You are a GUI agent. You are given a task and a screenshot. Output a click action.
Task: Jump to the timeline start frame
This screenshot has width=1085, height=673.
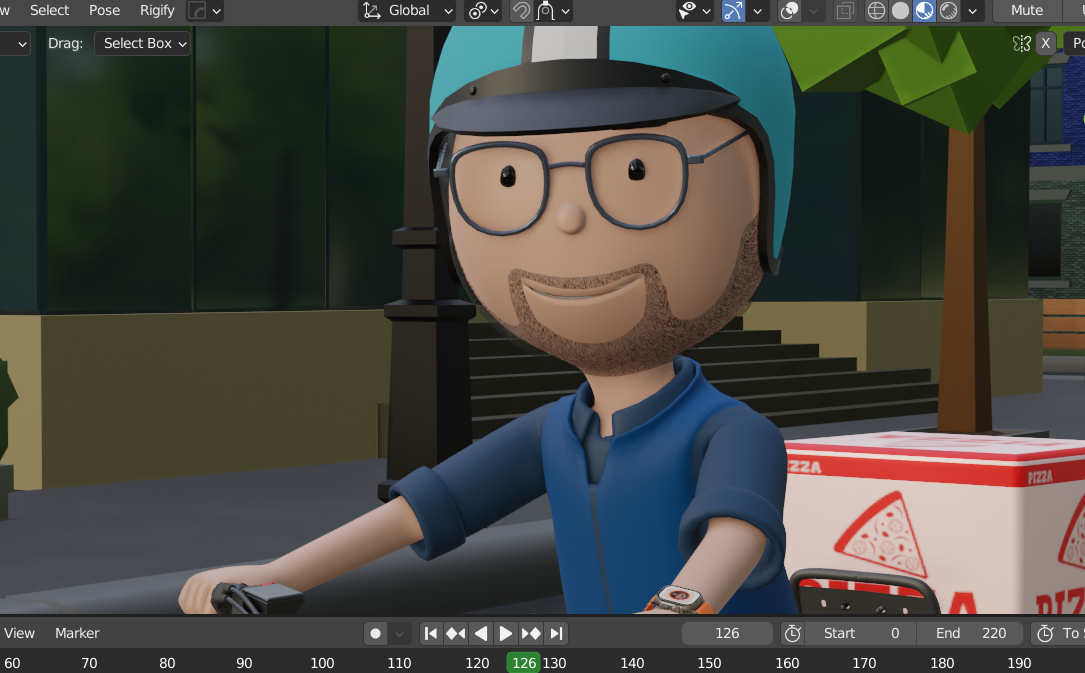click(x=430, y=633)
